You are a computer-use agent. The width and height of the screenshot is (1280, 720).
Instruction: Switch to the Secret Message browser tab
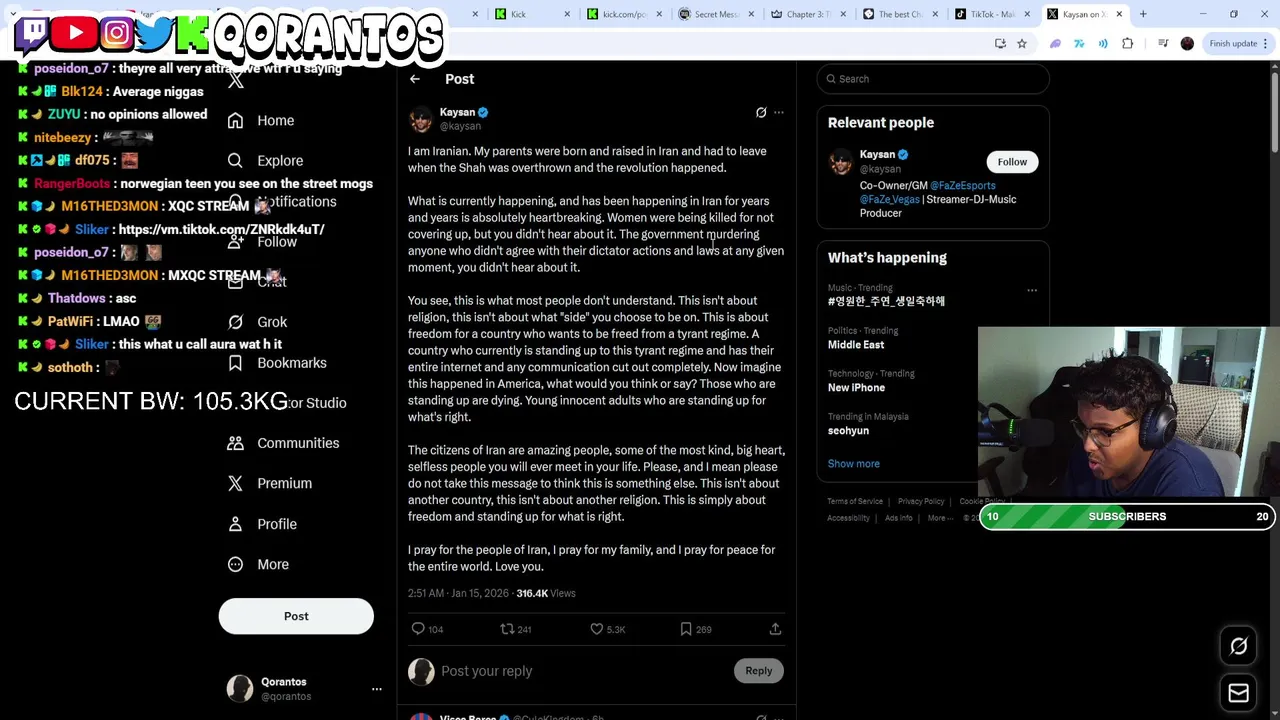pyautogui.click(x=715, y=14)
